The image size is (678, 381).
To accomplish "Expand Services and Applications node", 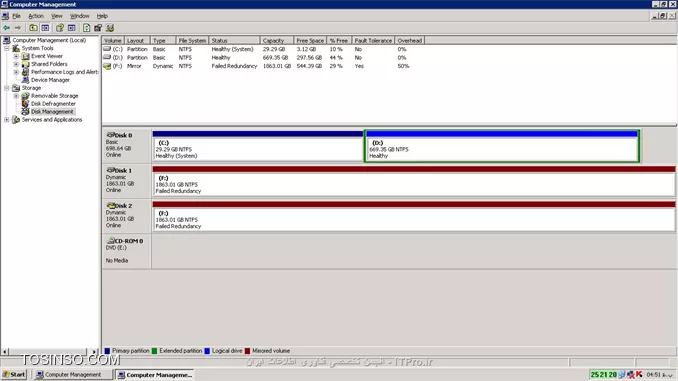I will click(7, 120).
